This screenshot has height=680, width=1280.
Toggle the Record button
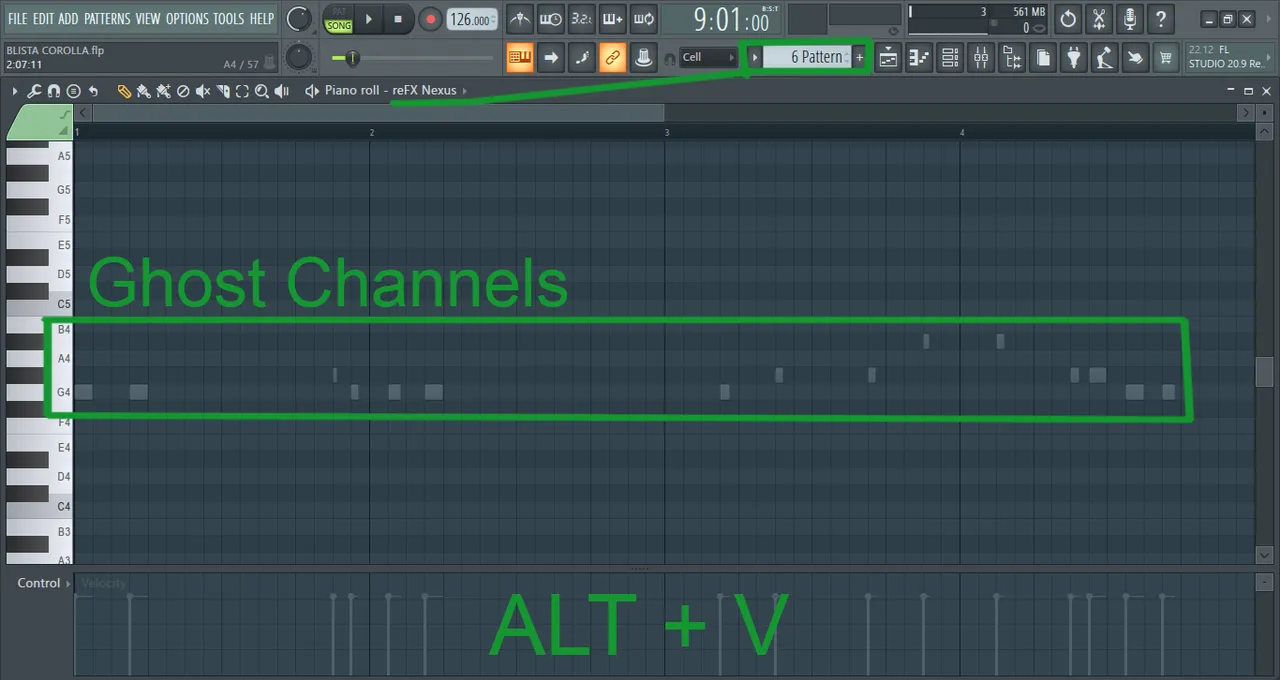(x=430, y=19)
